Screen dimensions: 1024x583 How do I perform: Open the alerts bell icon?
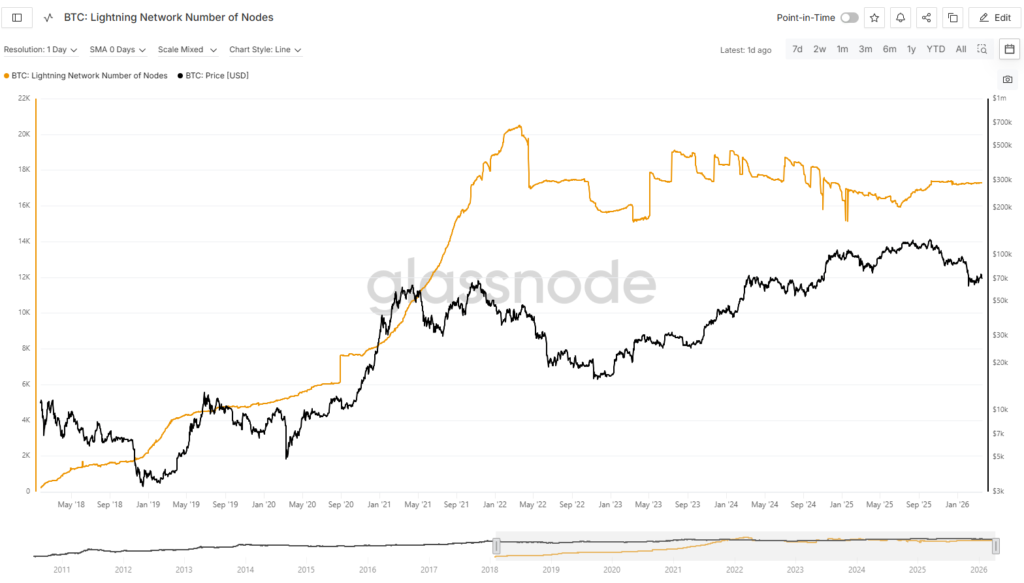click(x=900, y=17)
